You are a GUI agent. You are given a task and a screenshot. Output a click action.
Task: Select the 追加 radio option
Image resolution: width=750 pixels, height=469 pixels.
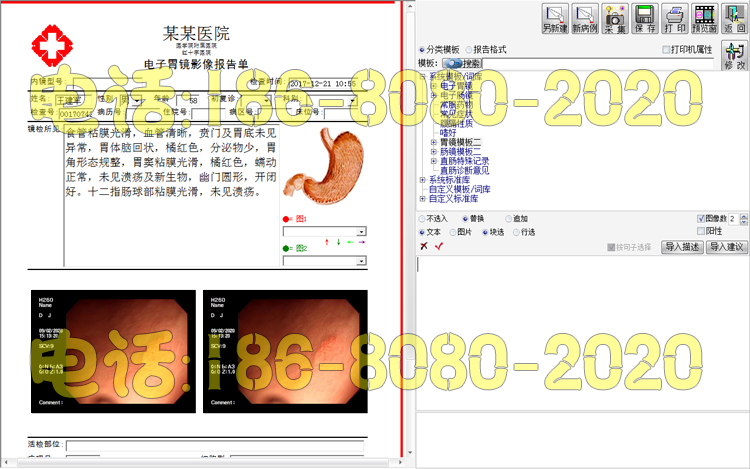coord(508,219)
